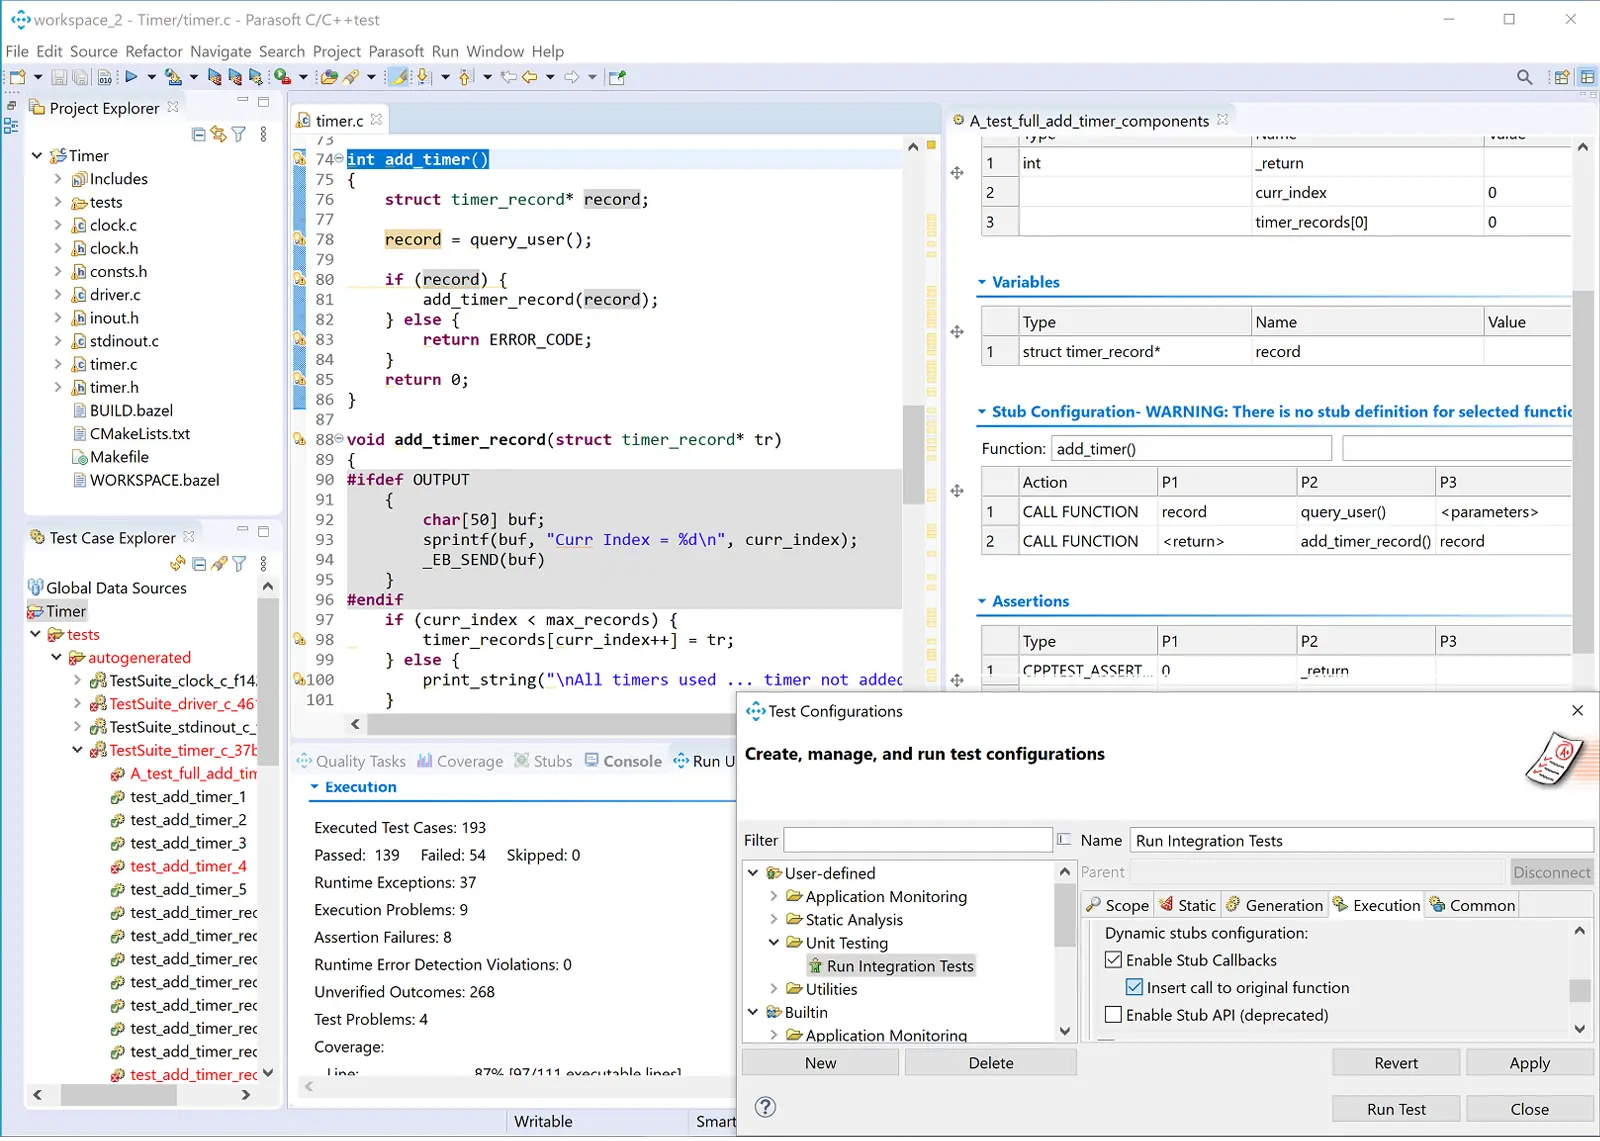Open the Coverage view tab
This screenshot has width=1600, height=1141.
[459, 761]
